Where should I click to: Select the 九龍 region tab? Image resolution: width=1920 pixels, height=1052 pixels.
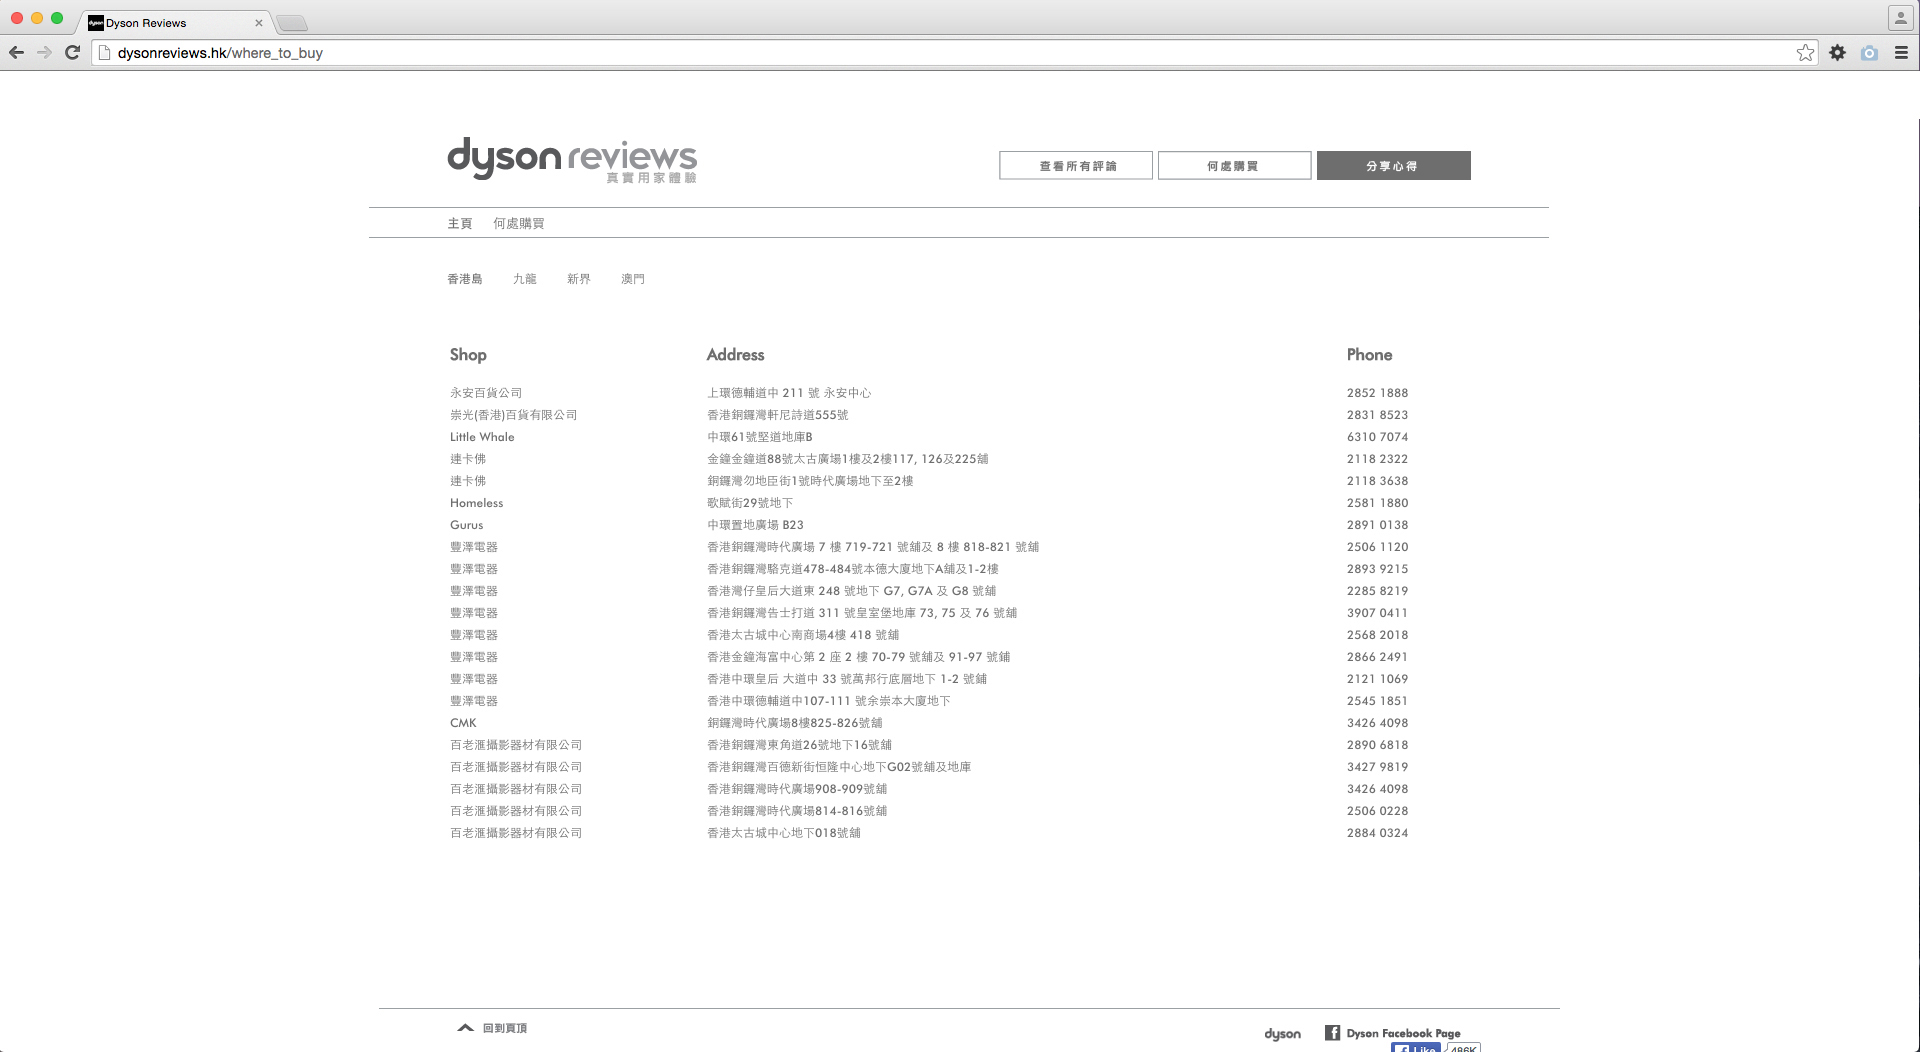coord(524,279)
